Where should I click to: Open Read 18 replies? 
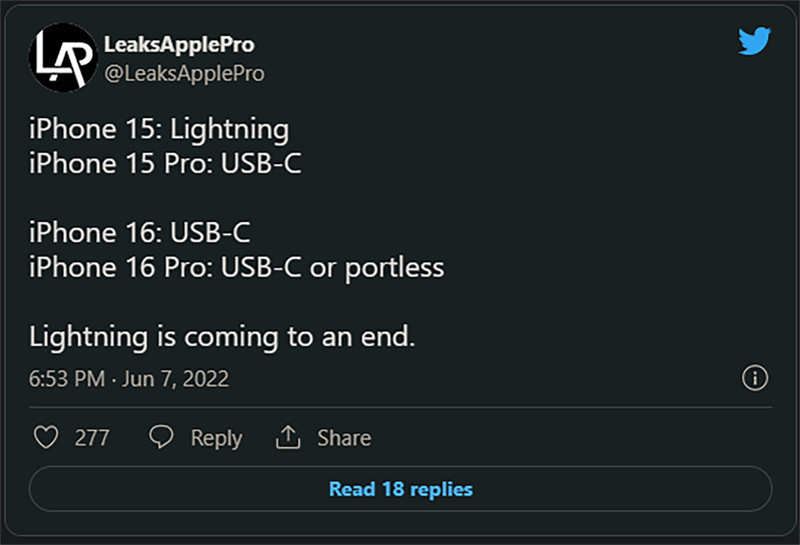tap(401, 489)
